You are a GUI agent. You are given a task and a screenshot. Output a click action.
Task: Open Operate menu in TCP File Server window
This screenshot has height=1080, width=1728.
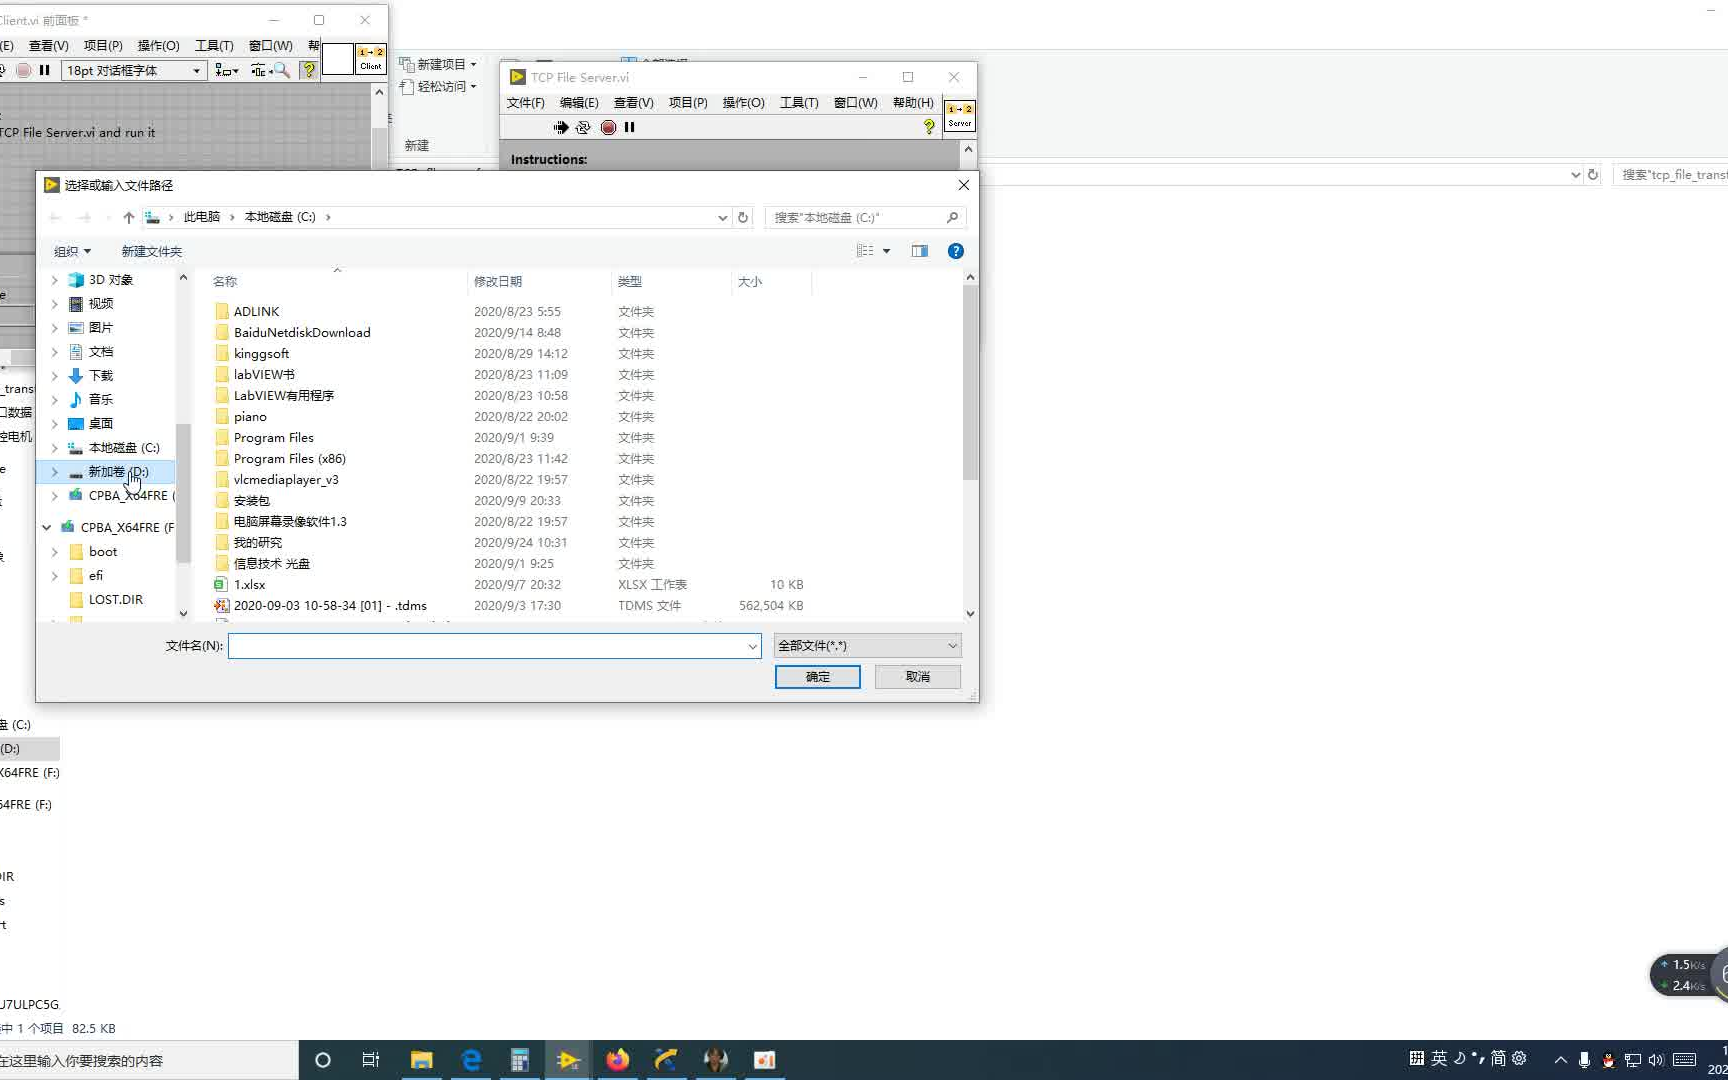743,103
